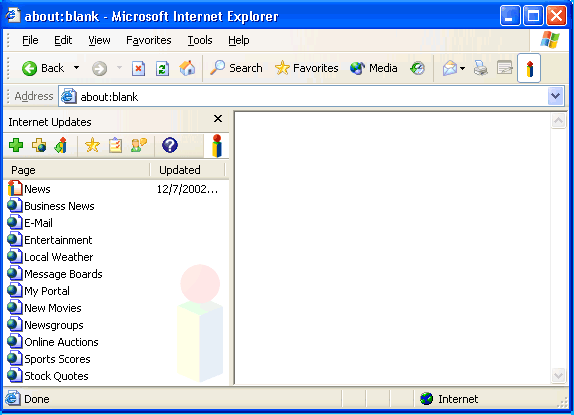The image size is (574, 415).
Task: Expand the address bar dropdown
Action: pos(555,96)
